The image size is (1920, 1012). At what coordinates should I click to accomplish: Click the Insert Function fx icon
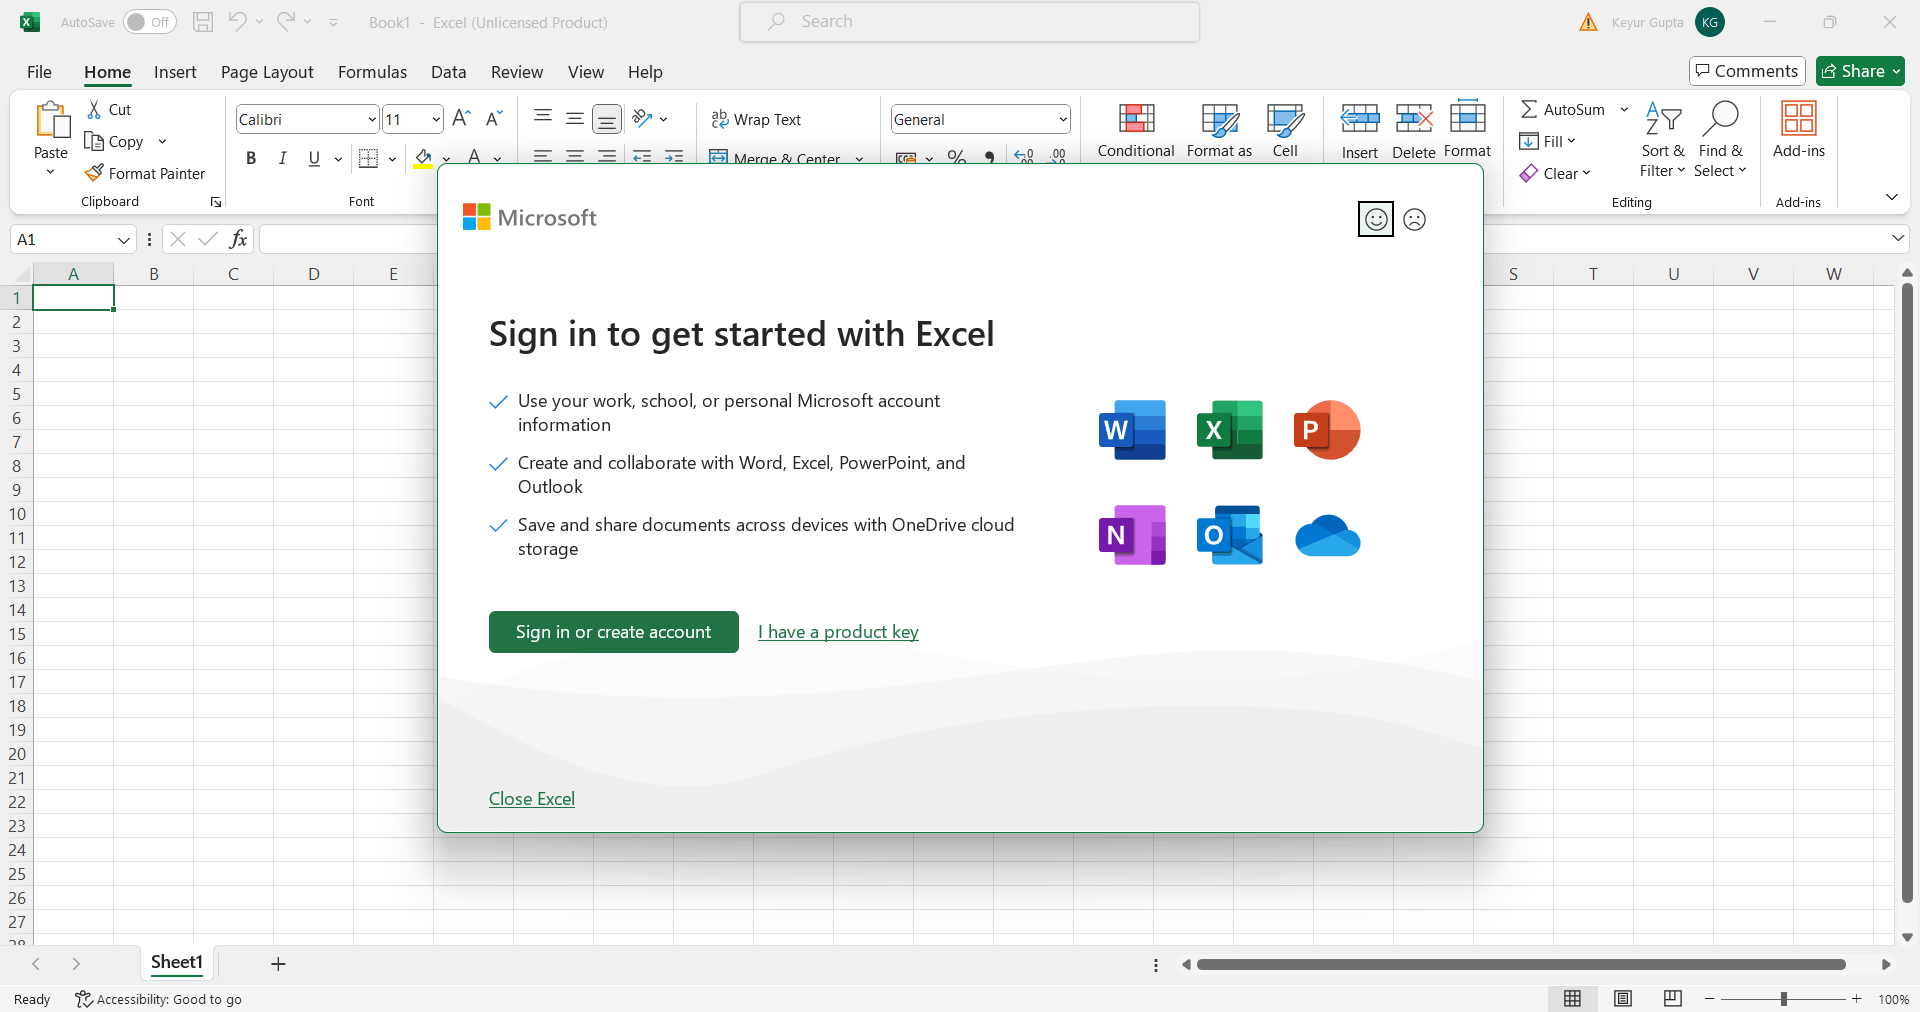pos(238,239)
